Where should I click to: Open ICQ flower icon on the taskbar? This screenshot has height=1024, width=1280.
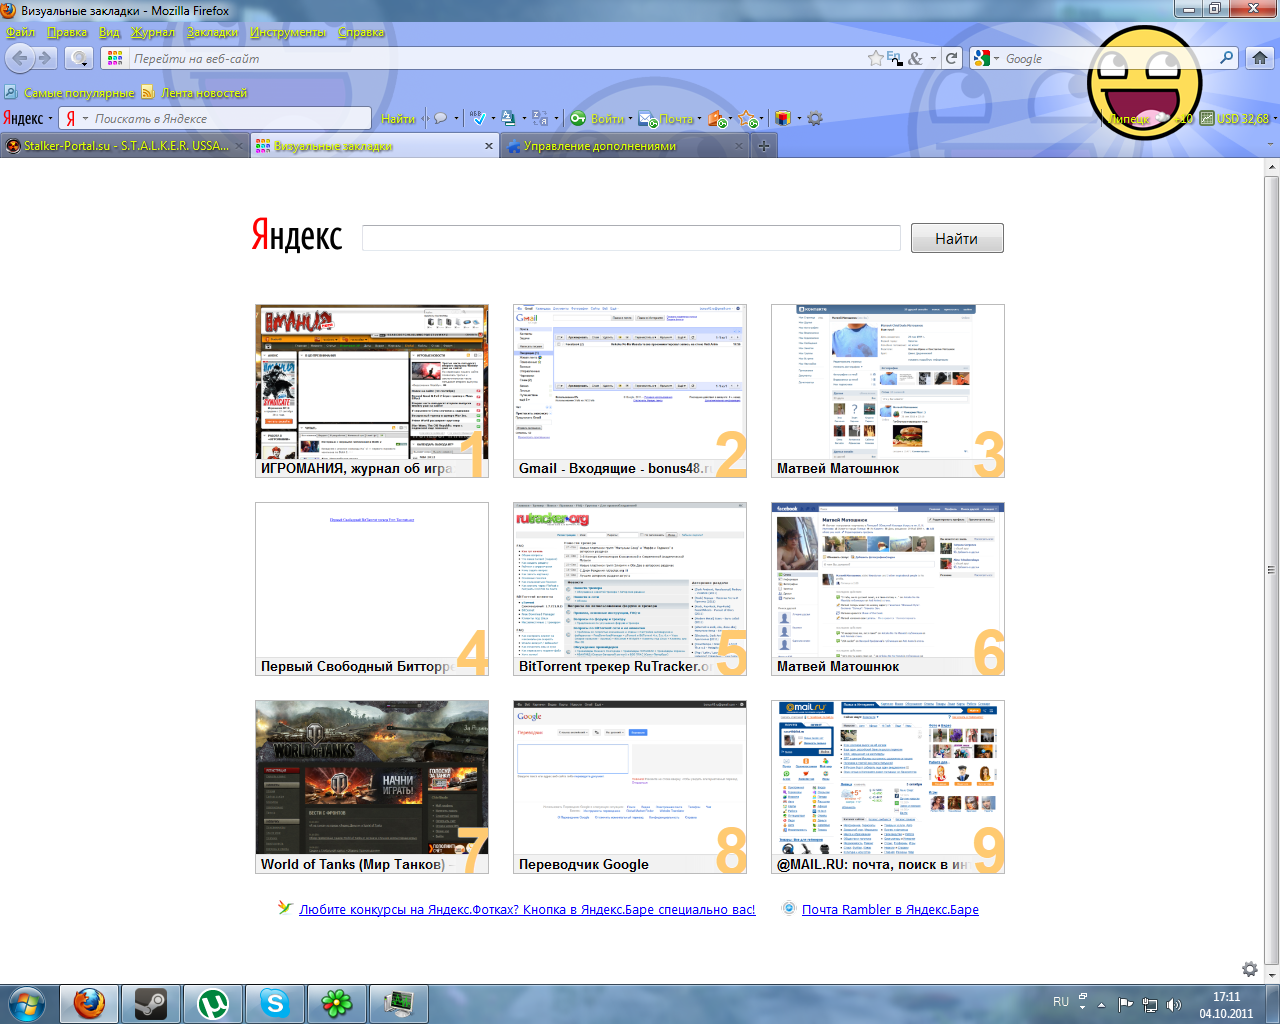pyautogui.click(x=337, y=1003)
